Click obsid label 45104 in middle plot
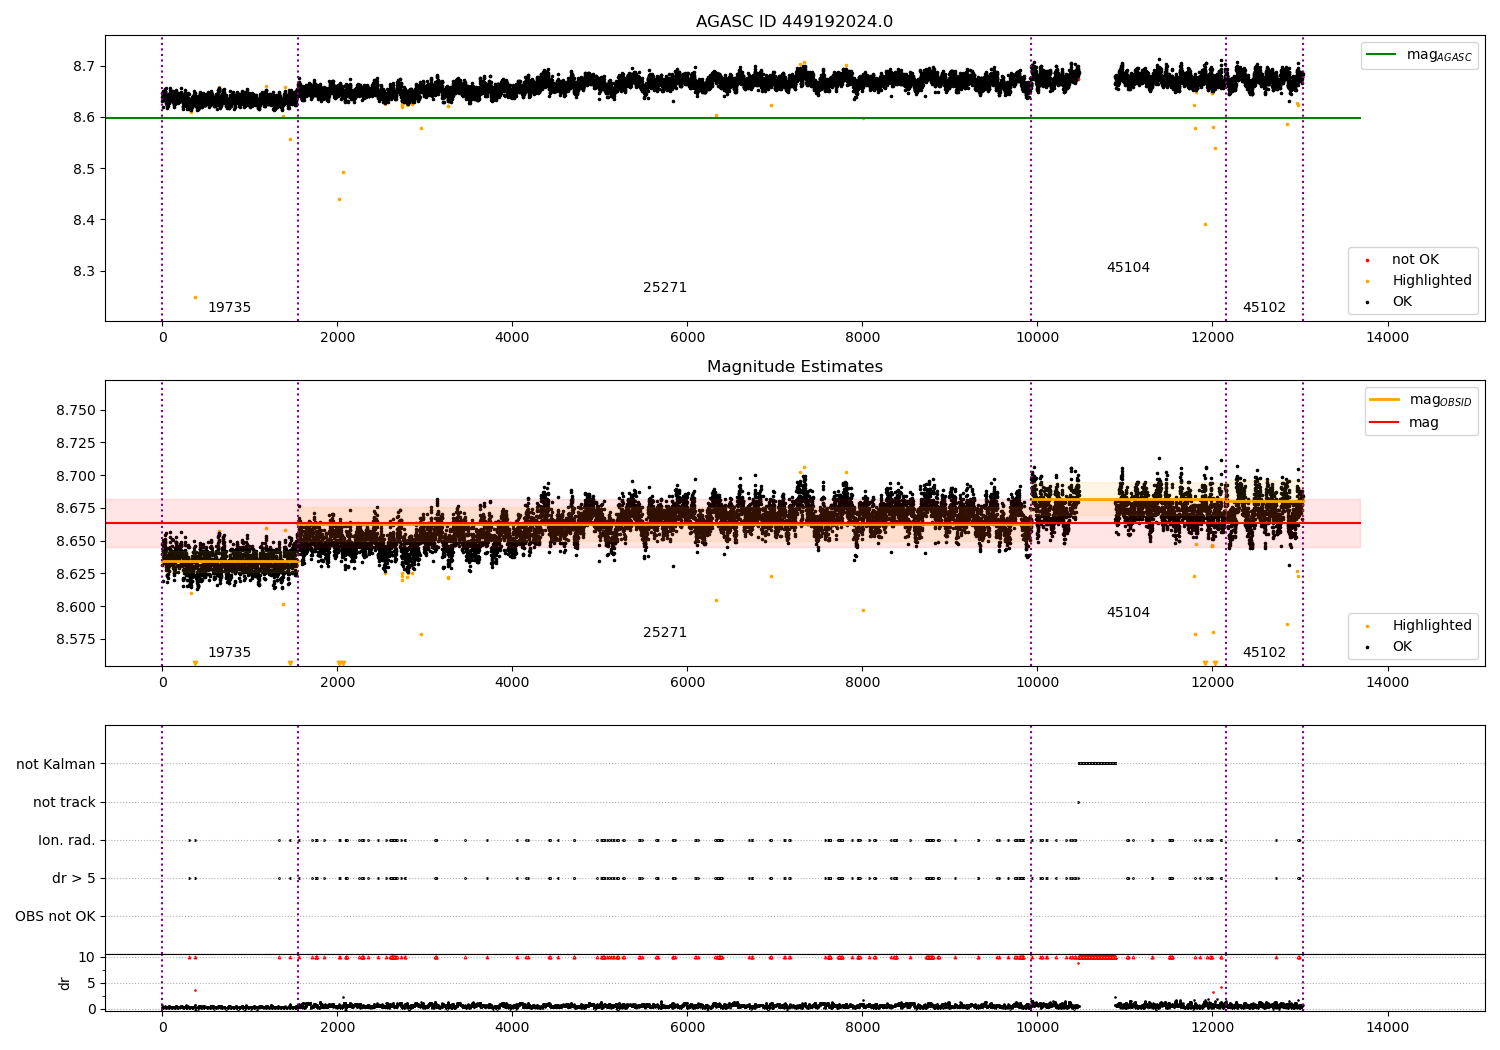 pyautogui.click(x=1128, y=613)
